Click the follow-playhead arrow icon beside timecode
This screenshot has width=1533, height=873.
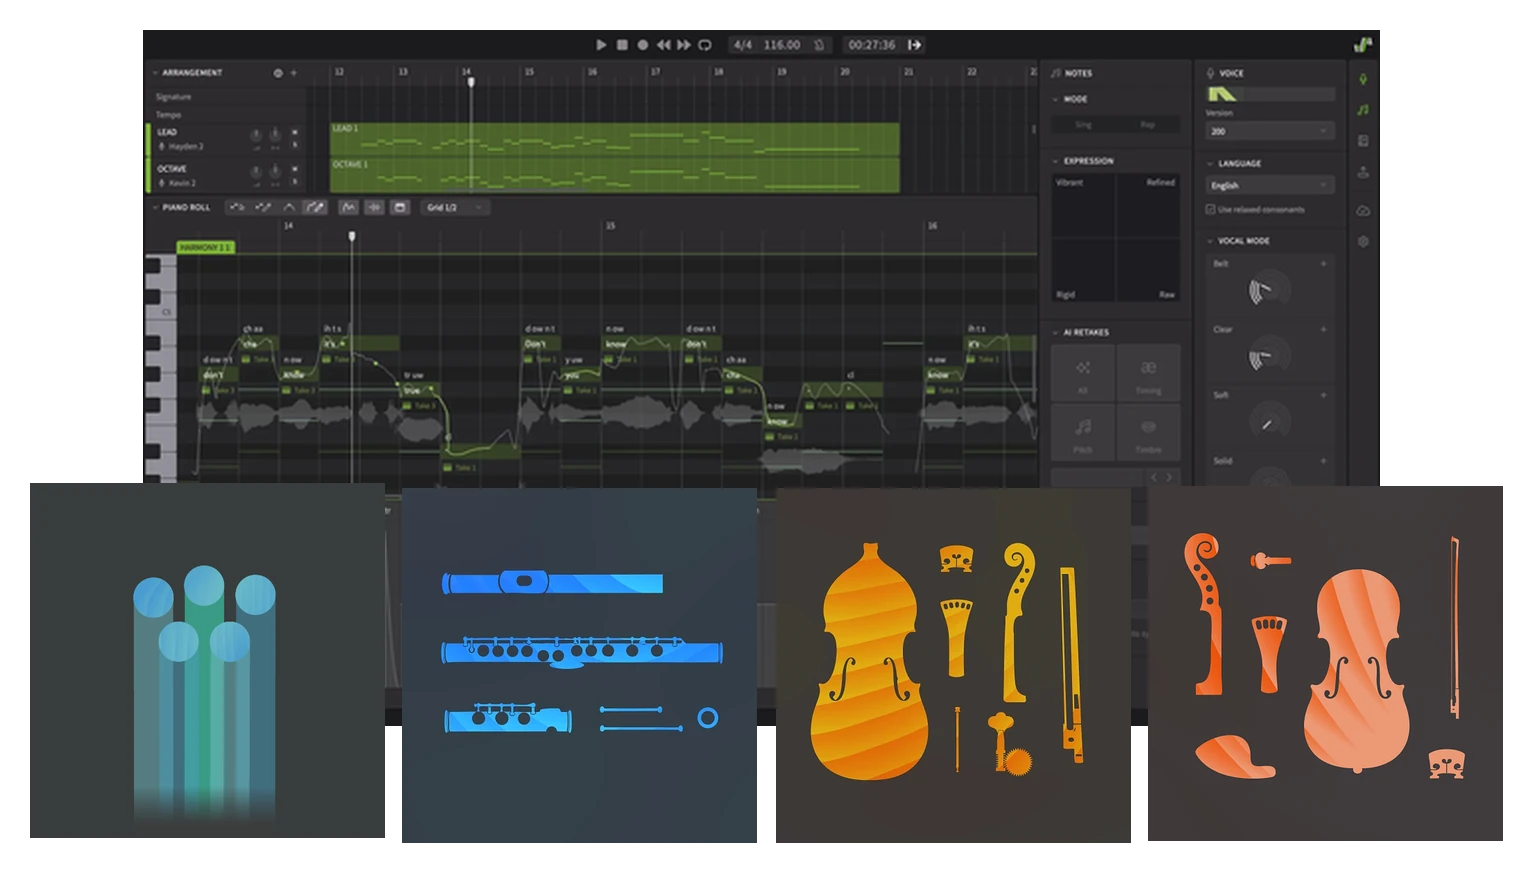click(x=914, y=45)
